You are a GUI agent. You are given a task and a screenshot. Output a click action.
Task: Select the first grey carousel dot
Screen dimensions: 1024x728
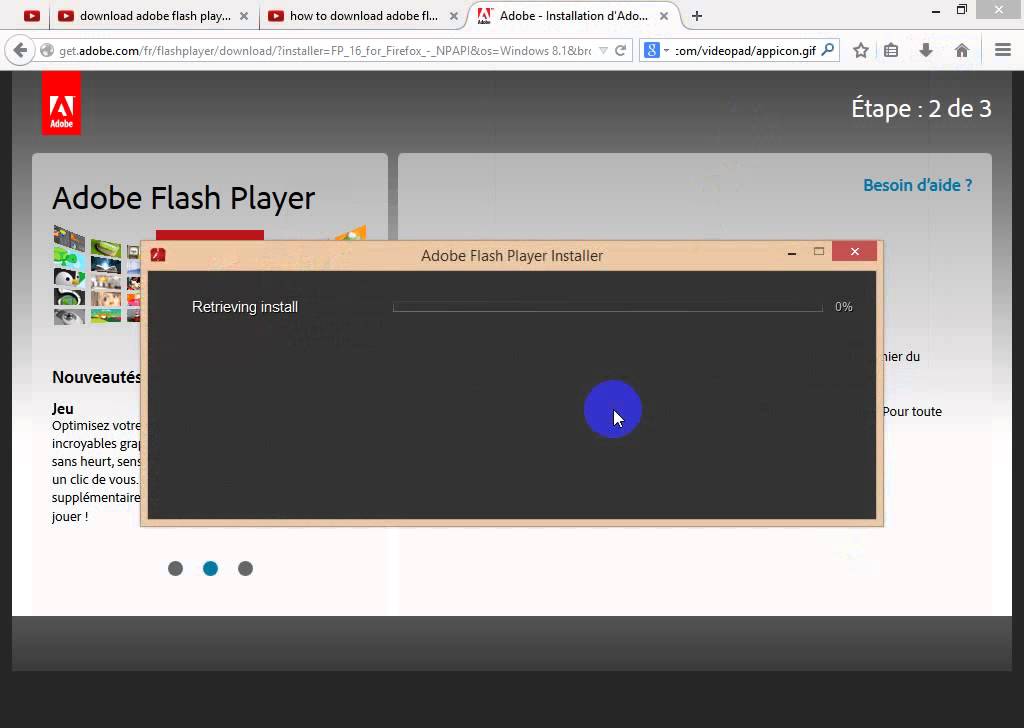pos(175,569)
